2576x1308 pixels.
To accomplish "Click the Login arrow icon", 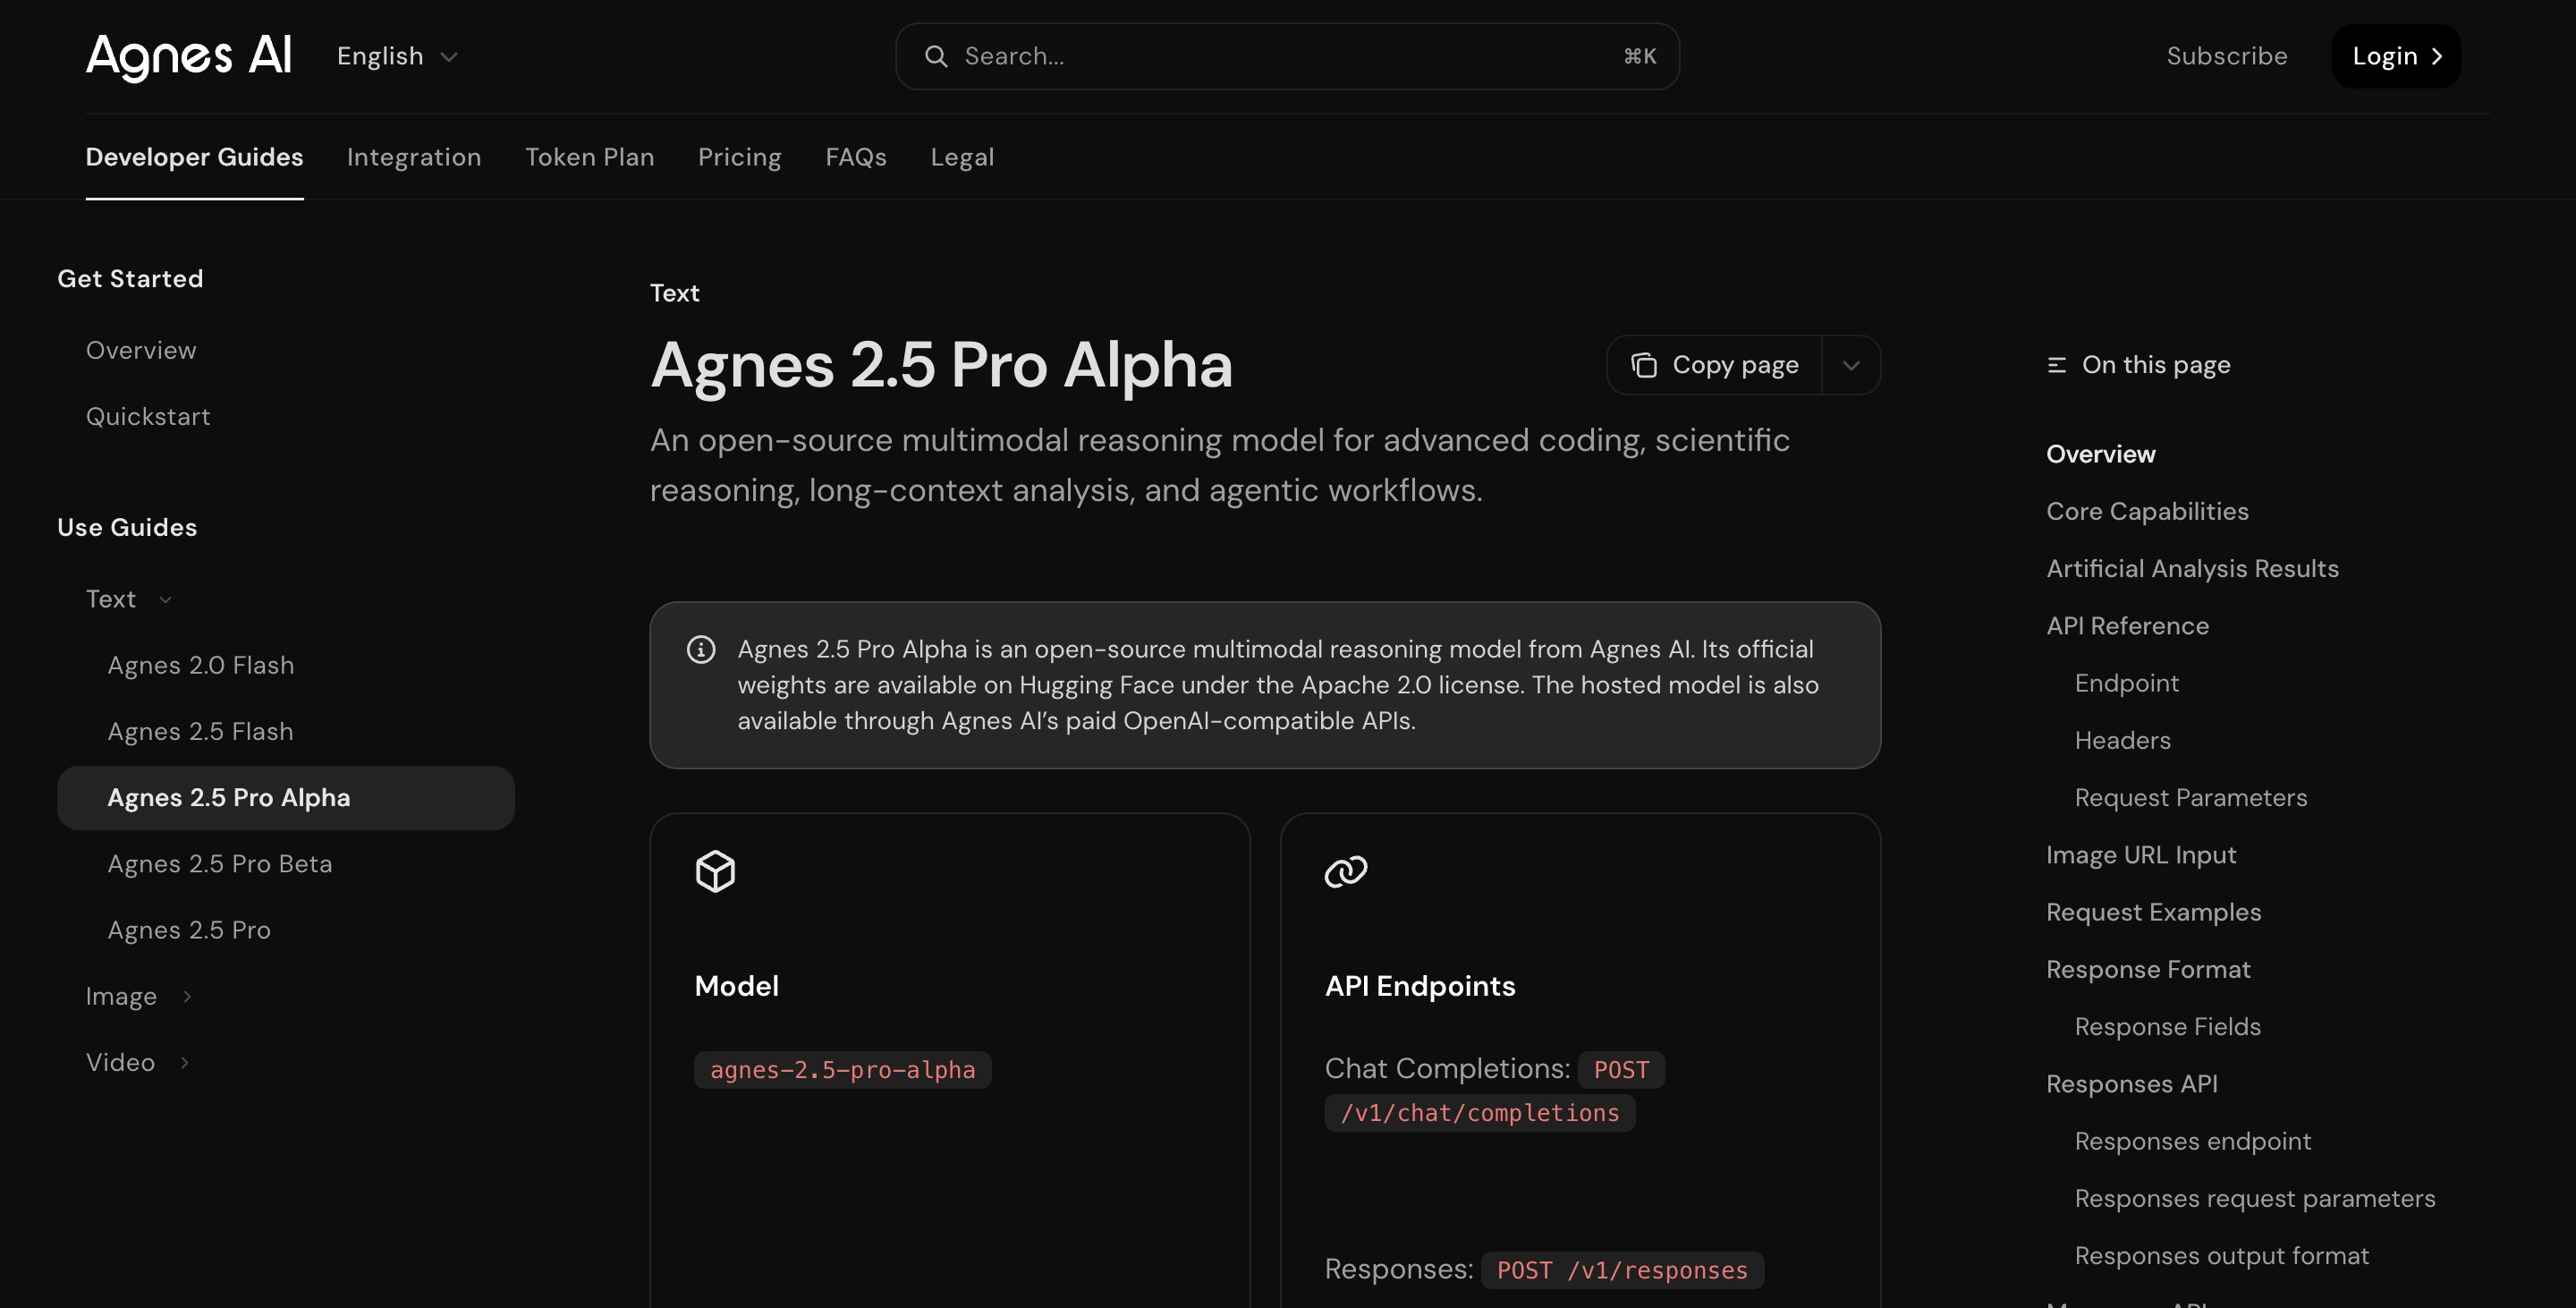I will 2437,56.
